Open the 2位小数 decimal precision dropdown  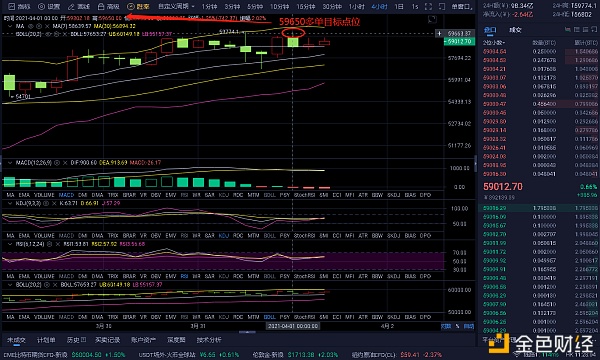click(494, 42)
